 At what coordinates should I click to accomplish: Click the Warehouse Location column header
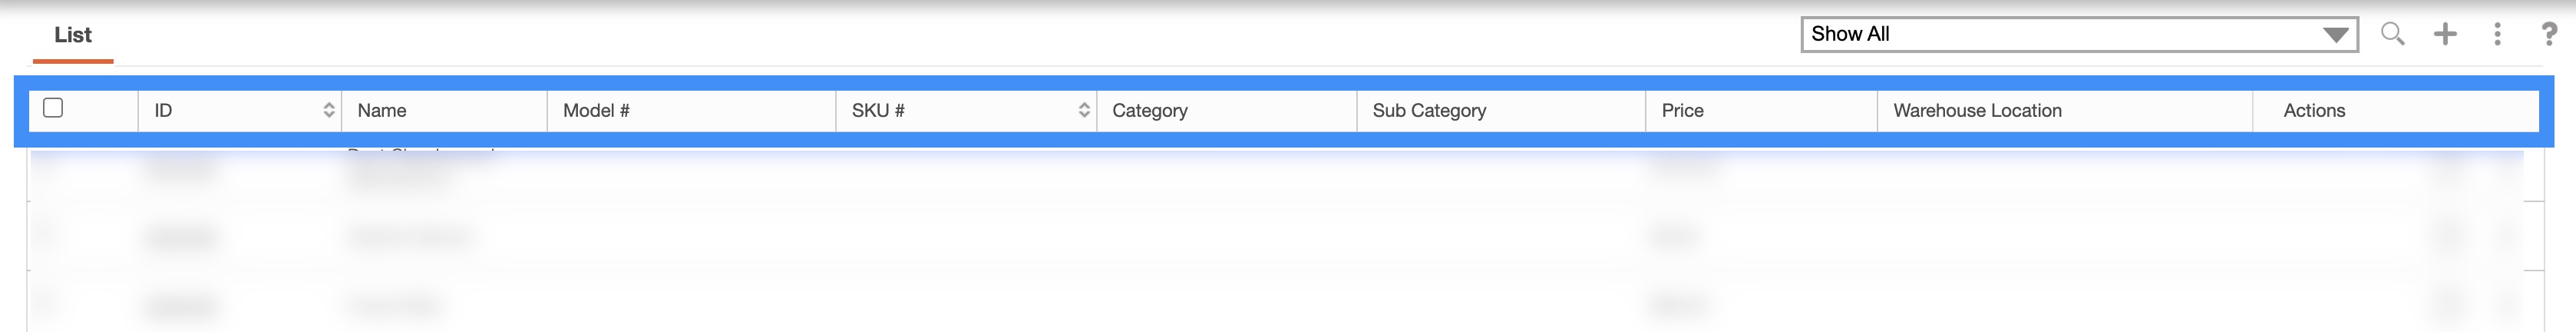1977,110
